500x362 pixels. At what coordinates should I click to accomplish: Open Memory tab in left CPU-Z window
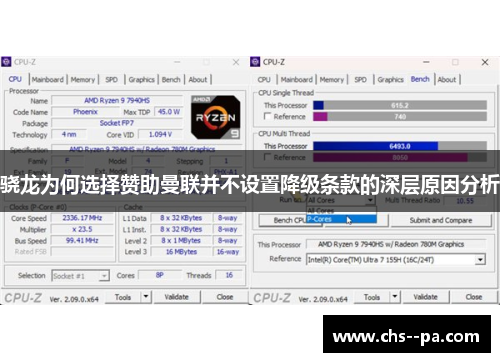pos(83,80)
